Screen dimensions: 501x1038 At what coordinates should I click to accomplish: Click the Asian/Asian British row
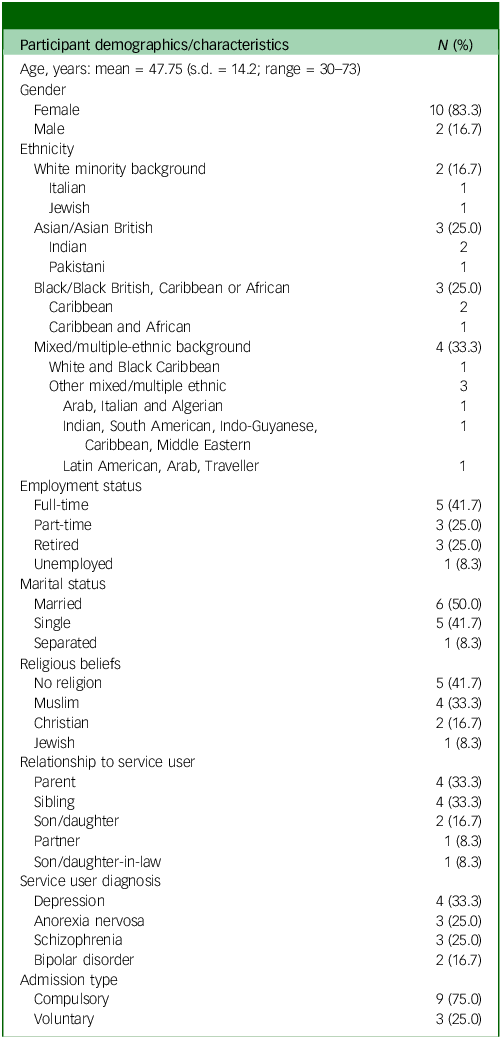point(250,228)
